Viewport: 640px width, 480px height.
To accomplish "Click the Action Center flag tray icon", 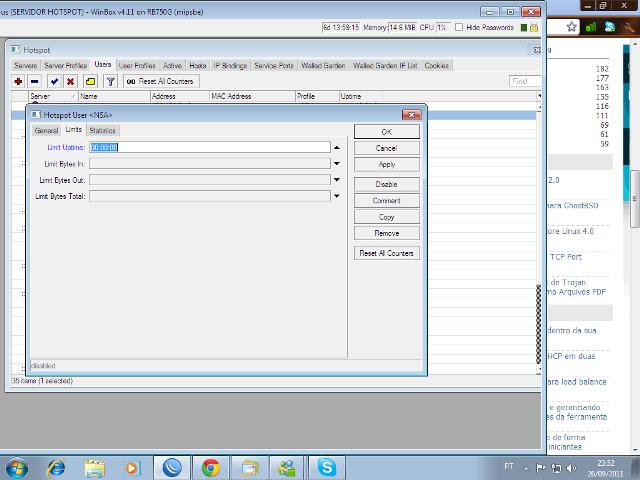I will click(541, 468).
